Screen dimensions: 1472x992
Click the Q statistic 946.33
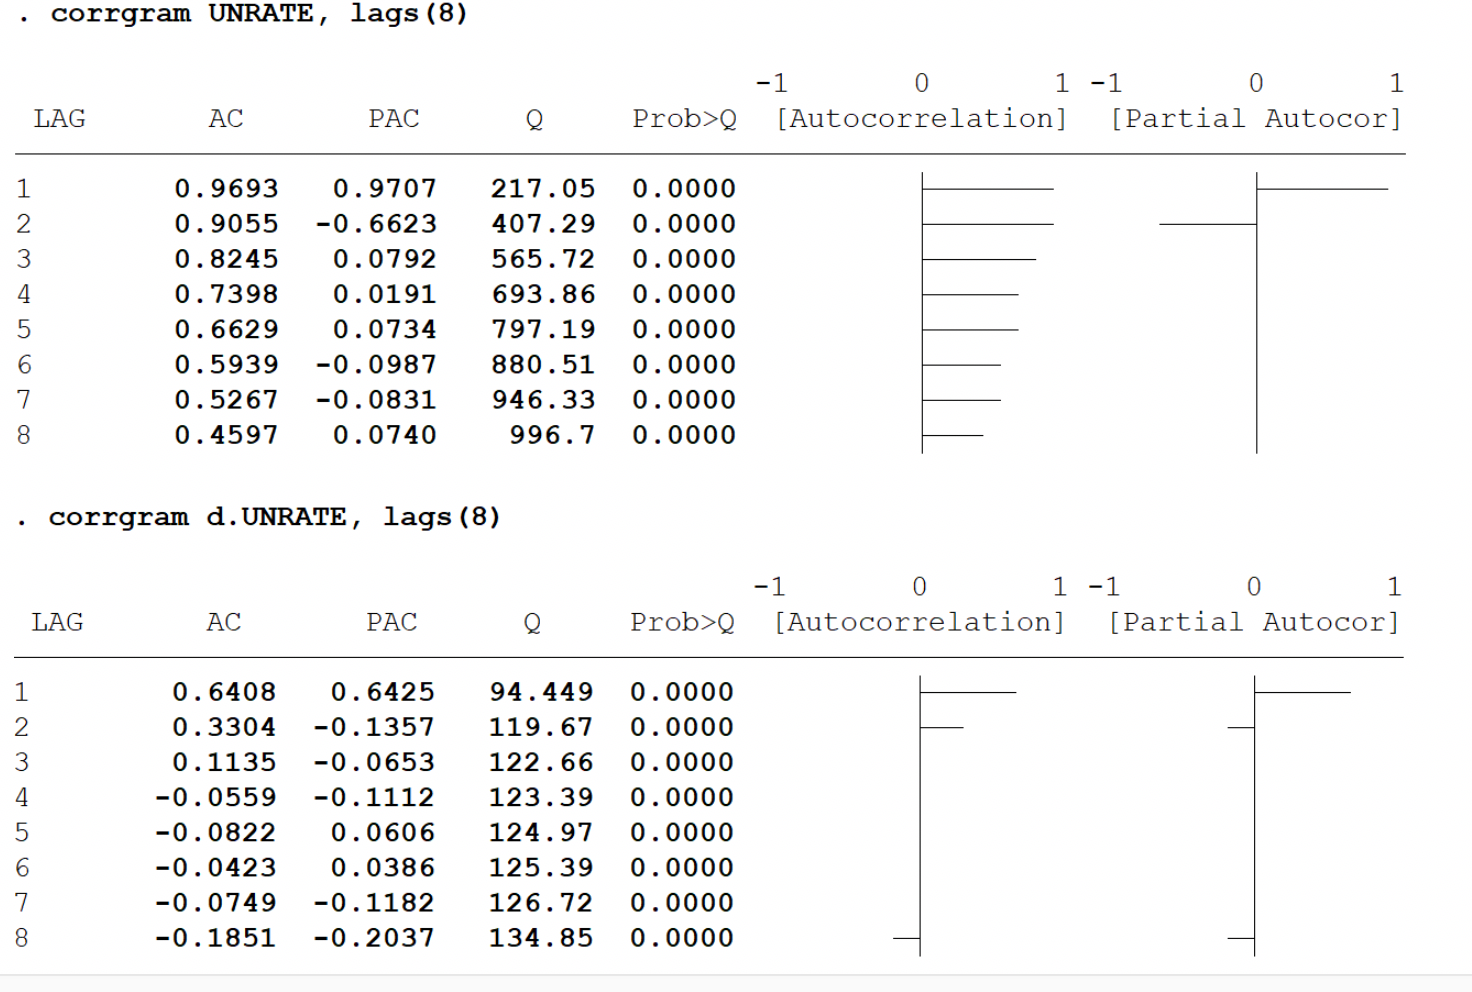point(543,400)
